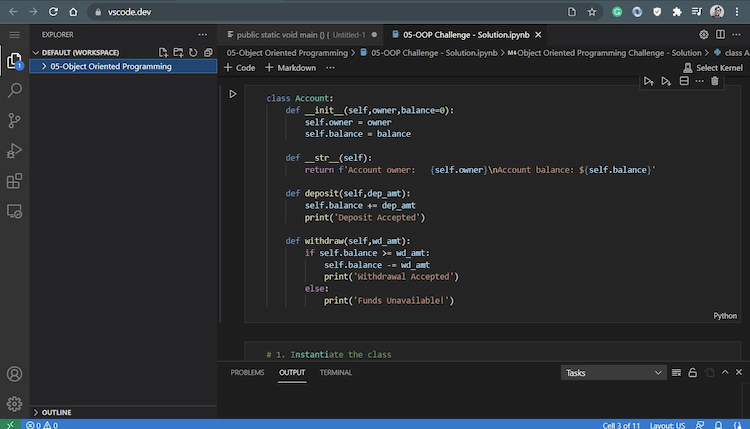Open the Manage gear in activity bar
This screenshot has height=429, width=750.
(14, 404)
